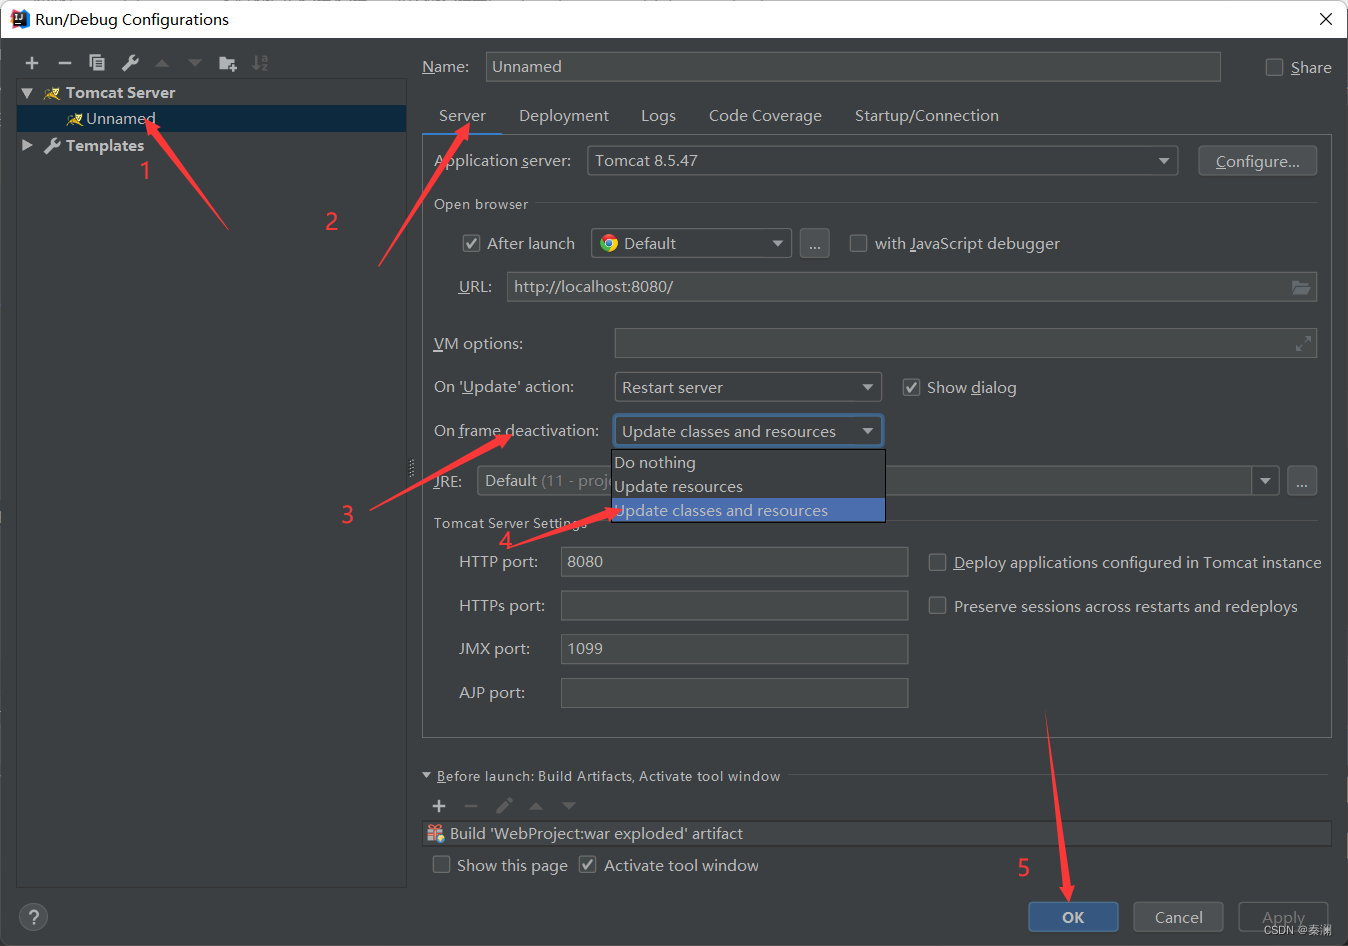Collapse the Tomcat Server tree node
Image resolution: width=1348 pixels, height=946 pixels.
[27, 93]
